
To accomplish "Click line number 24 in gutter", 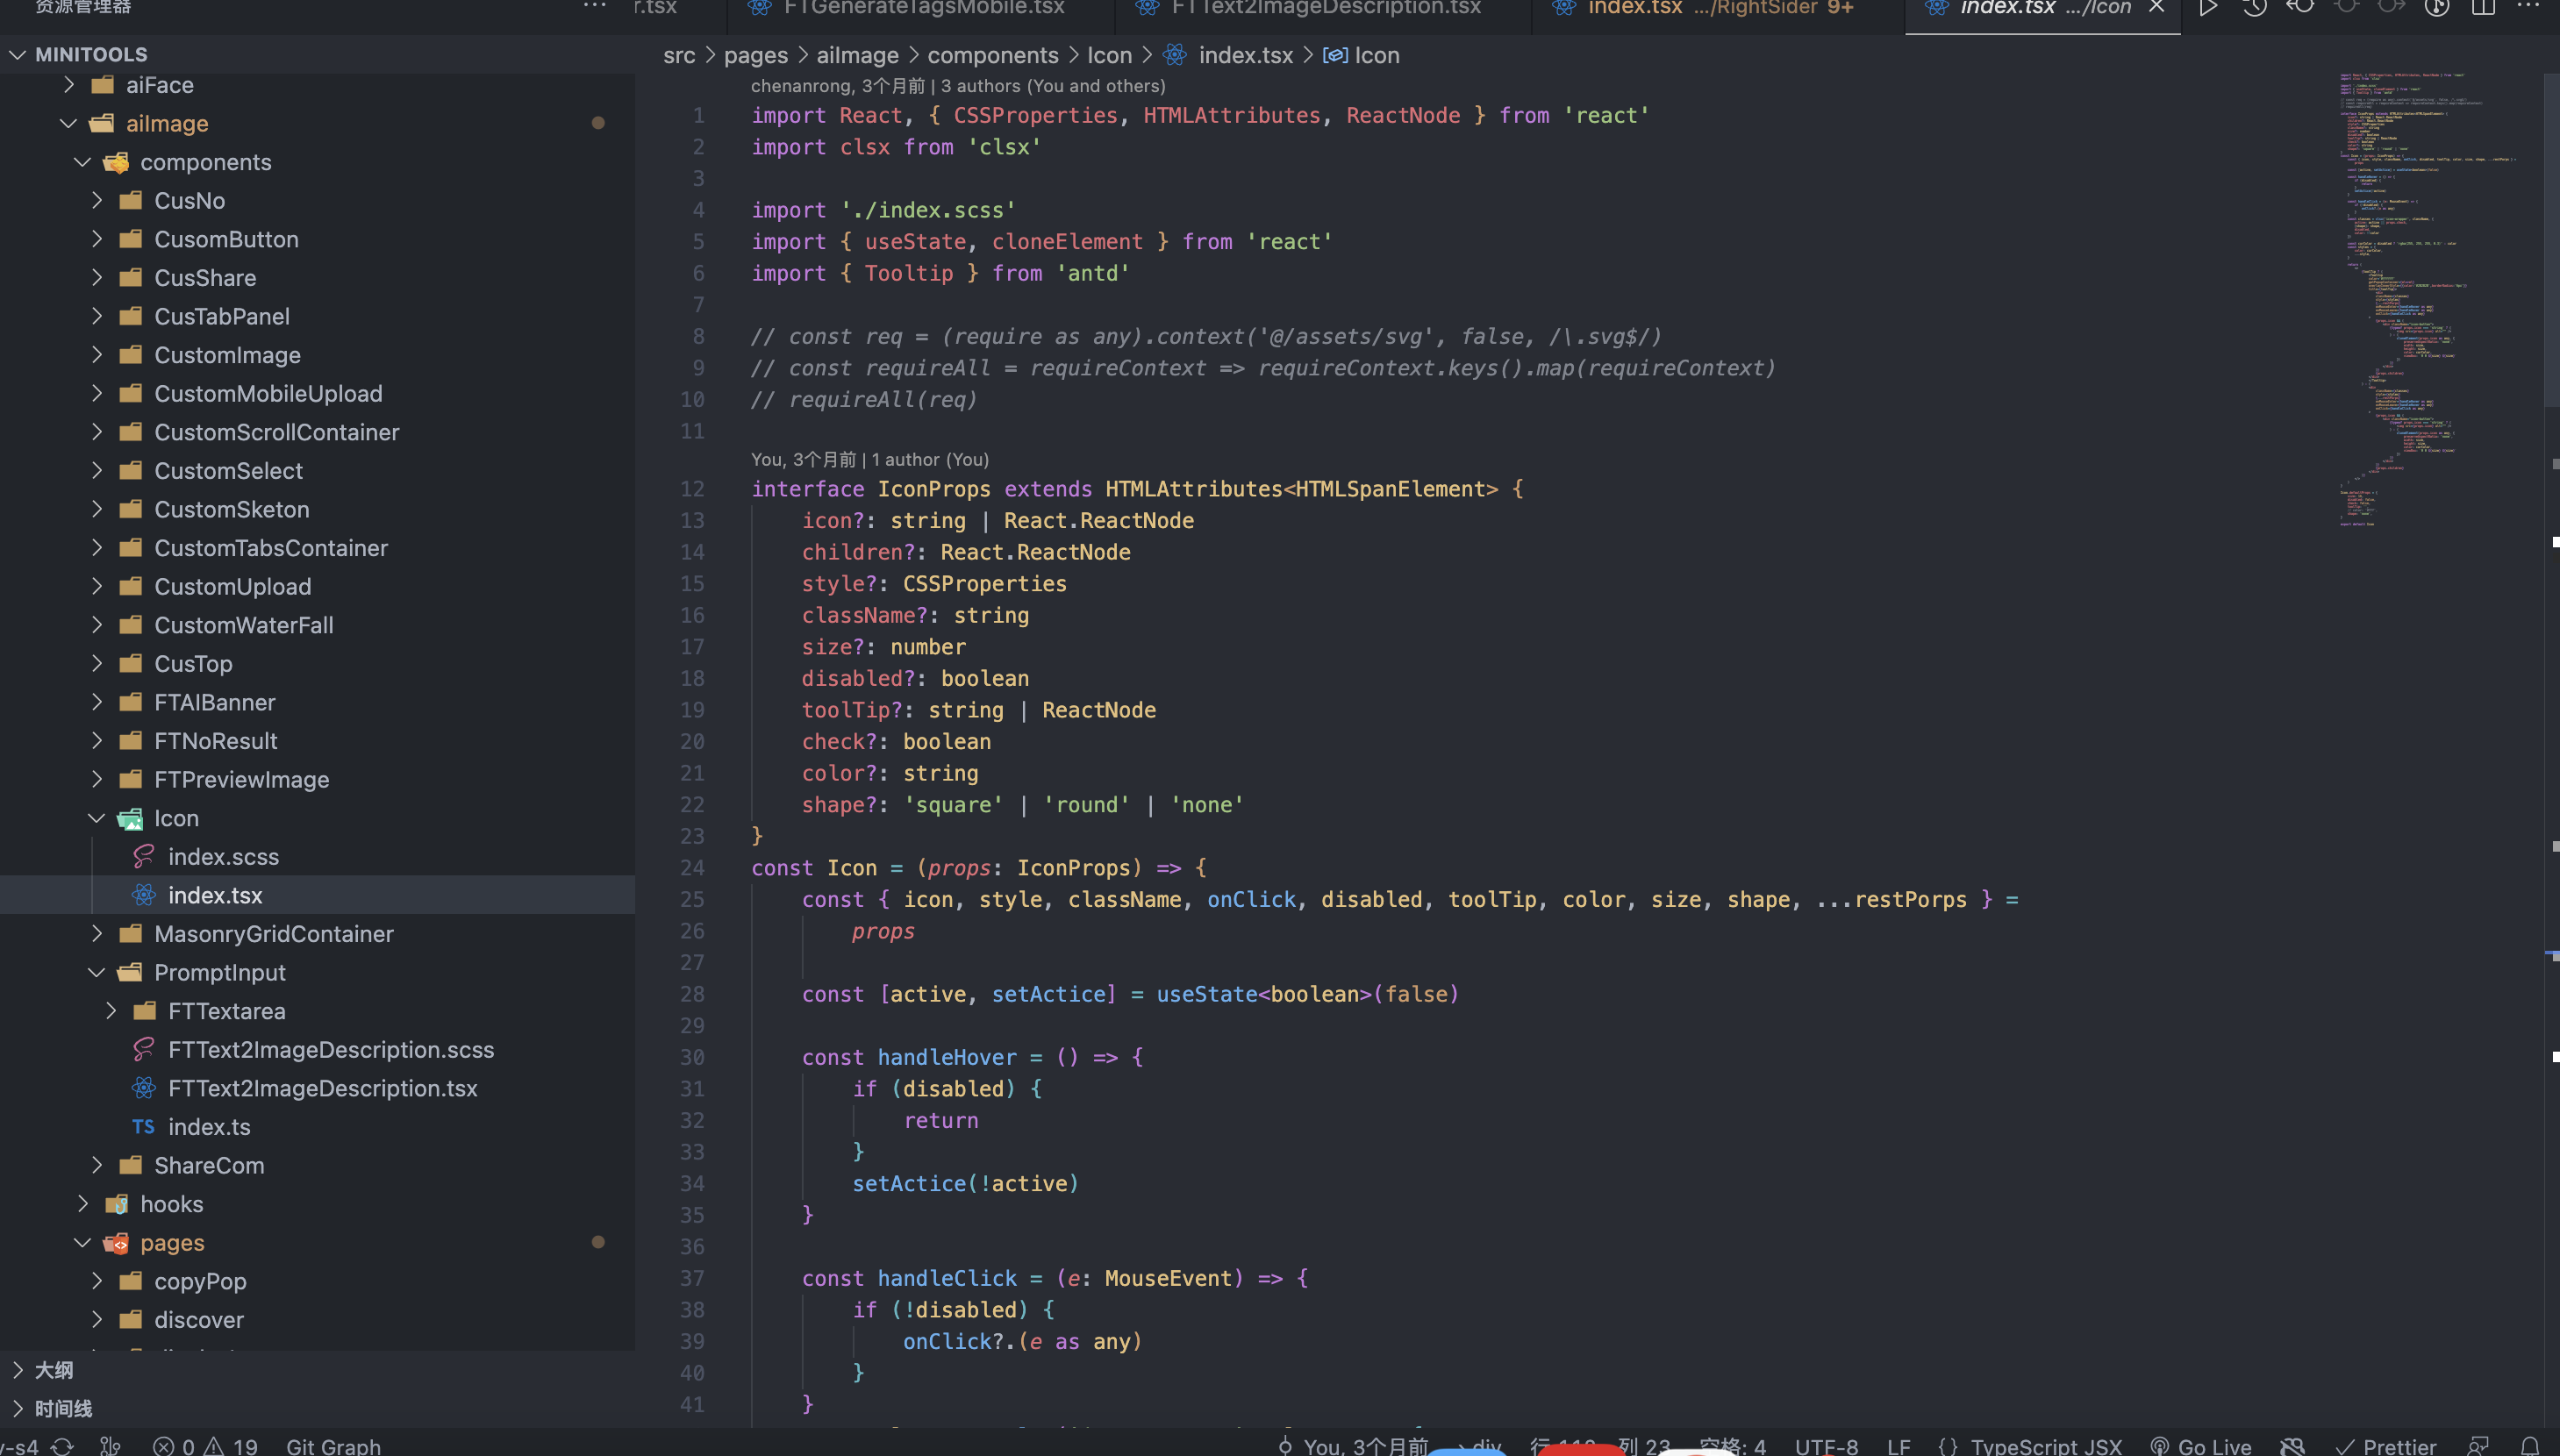I will pos(692,868).
